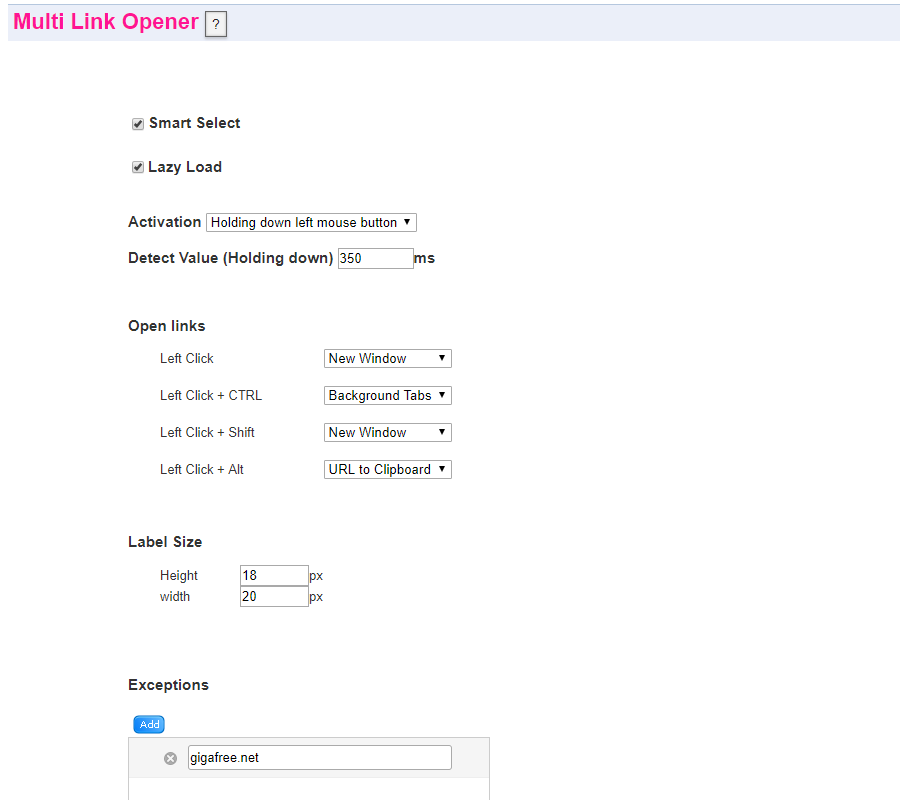This screenshot has width=900, height=800.
Task: Click the Height label text
Action: point(179,576)
